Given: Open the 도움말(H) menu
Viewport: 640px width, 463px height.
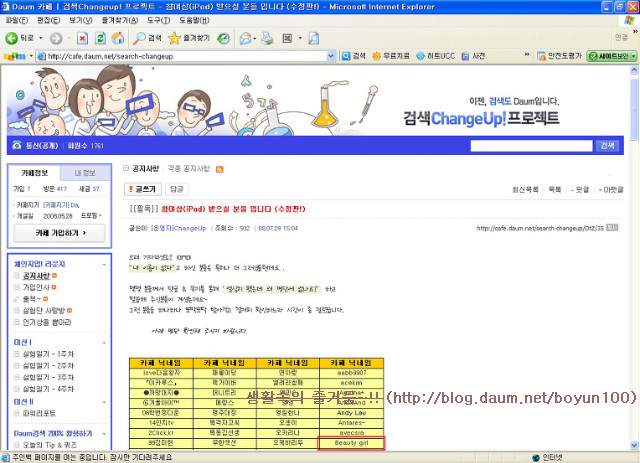Looking at the screenshot, I should [194, 20].
